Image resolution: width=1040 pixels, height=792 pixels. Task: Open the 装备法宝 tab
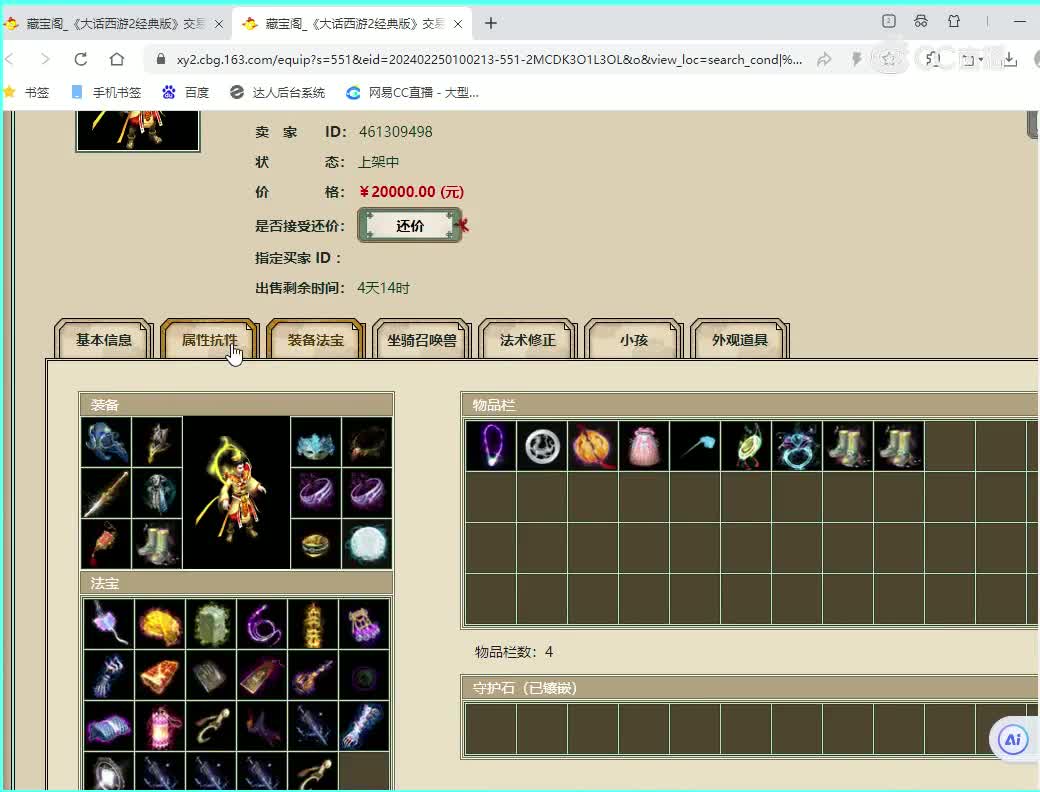(x=316, y=340)
